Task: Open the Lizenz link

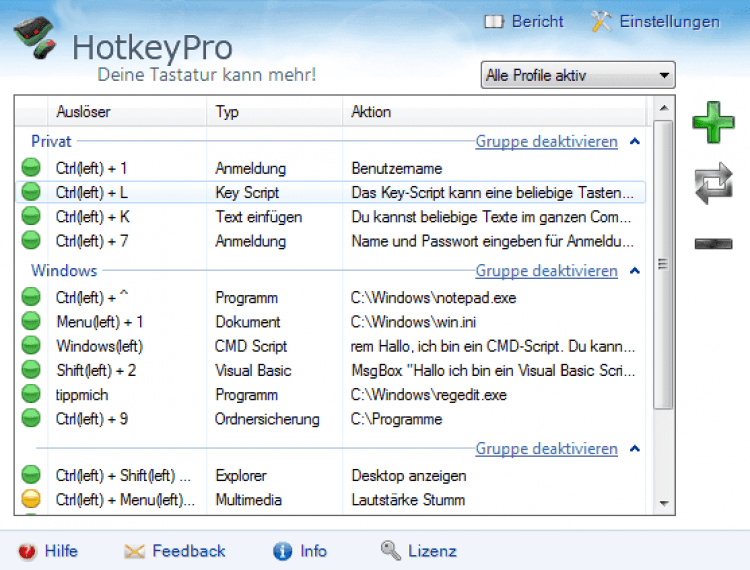Action: tap(432, 551)
